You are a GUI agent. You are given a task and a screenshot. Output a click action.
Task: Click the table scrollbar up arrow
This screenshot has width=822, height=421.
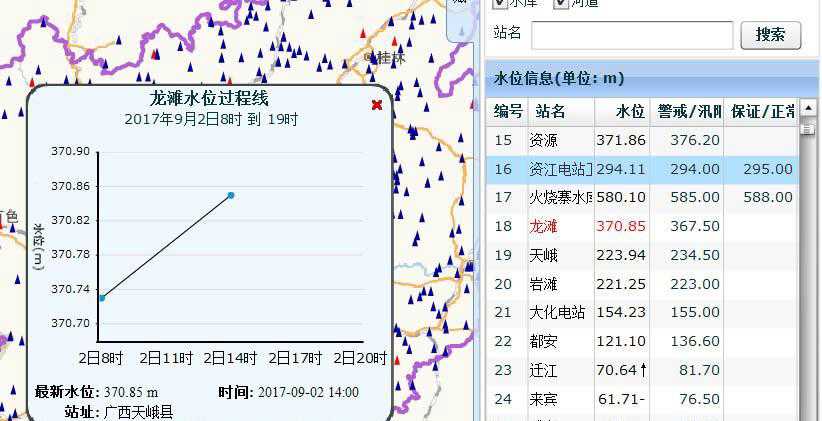point(808,109)
